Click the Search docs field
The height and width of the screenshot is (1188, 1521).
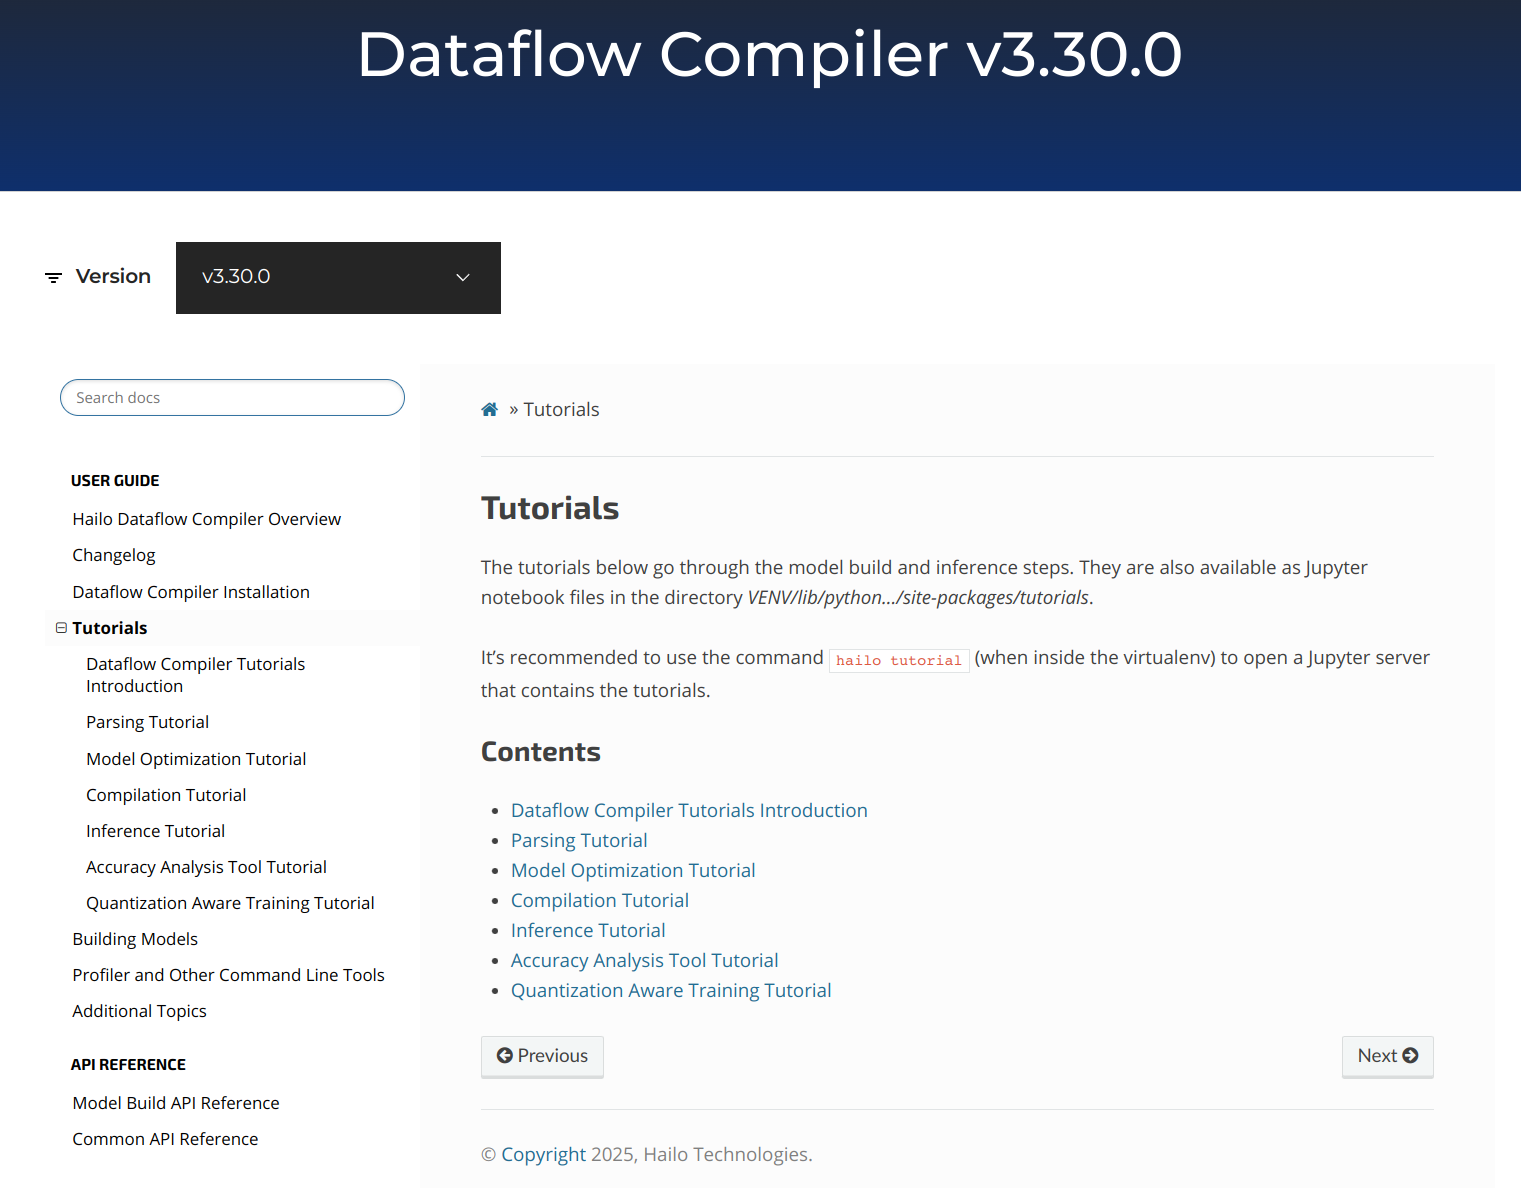pyautogui.click(x=232, y=397)
